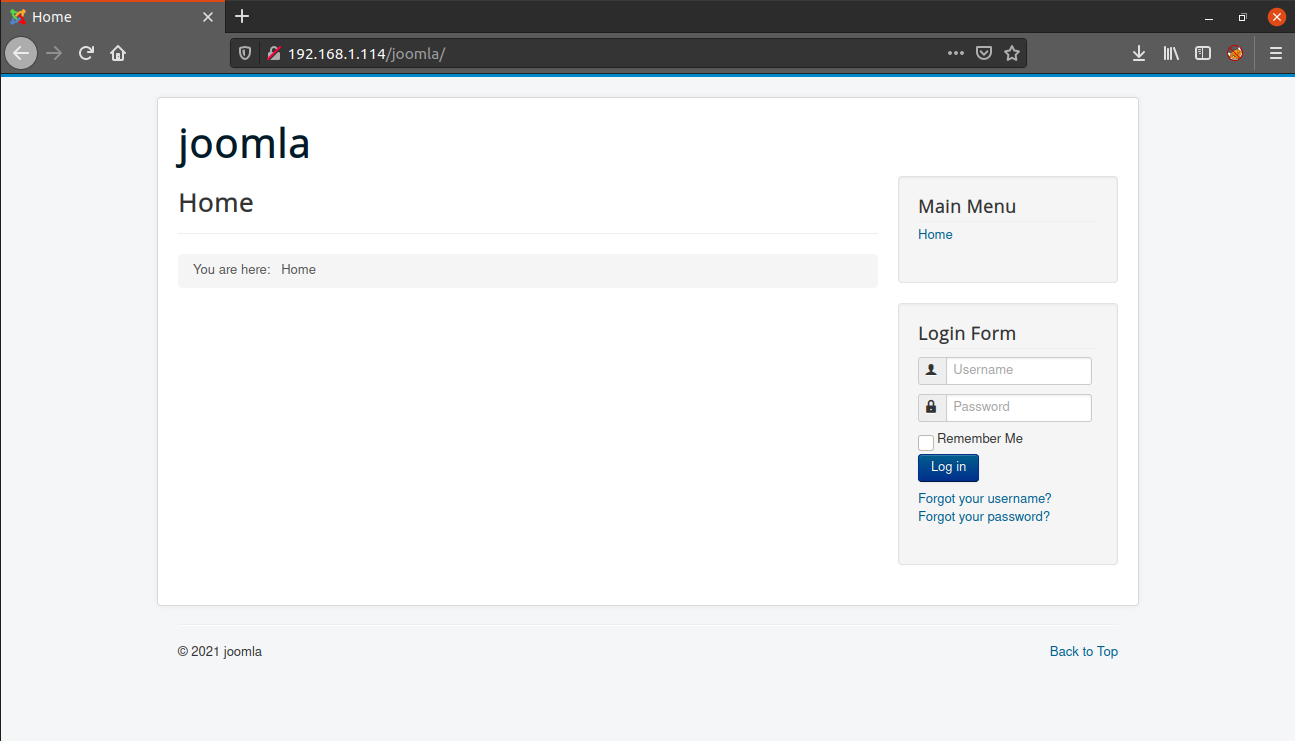Focus the Password input field
Viewport: 1295px width, 741px height.
[1018, 407]
